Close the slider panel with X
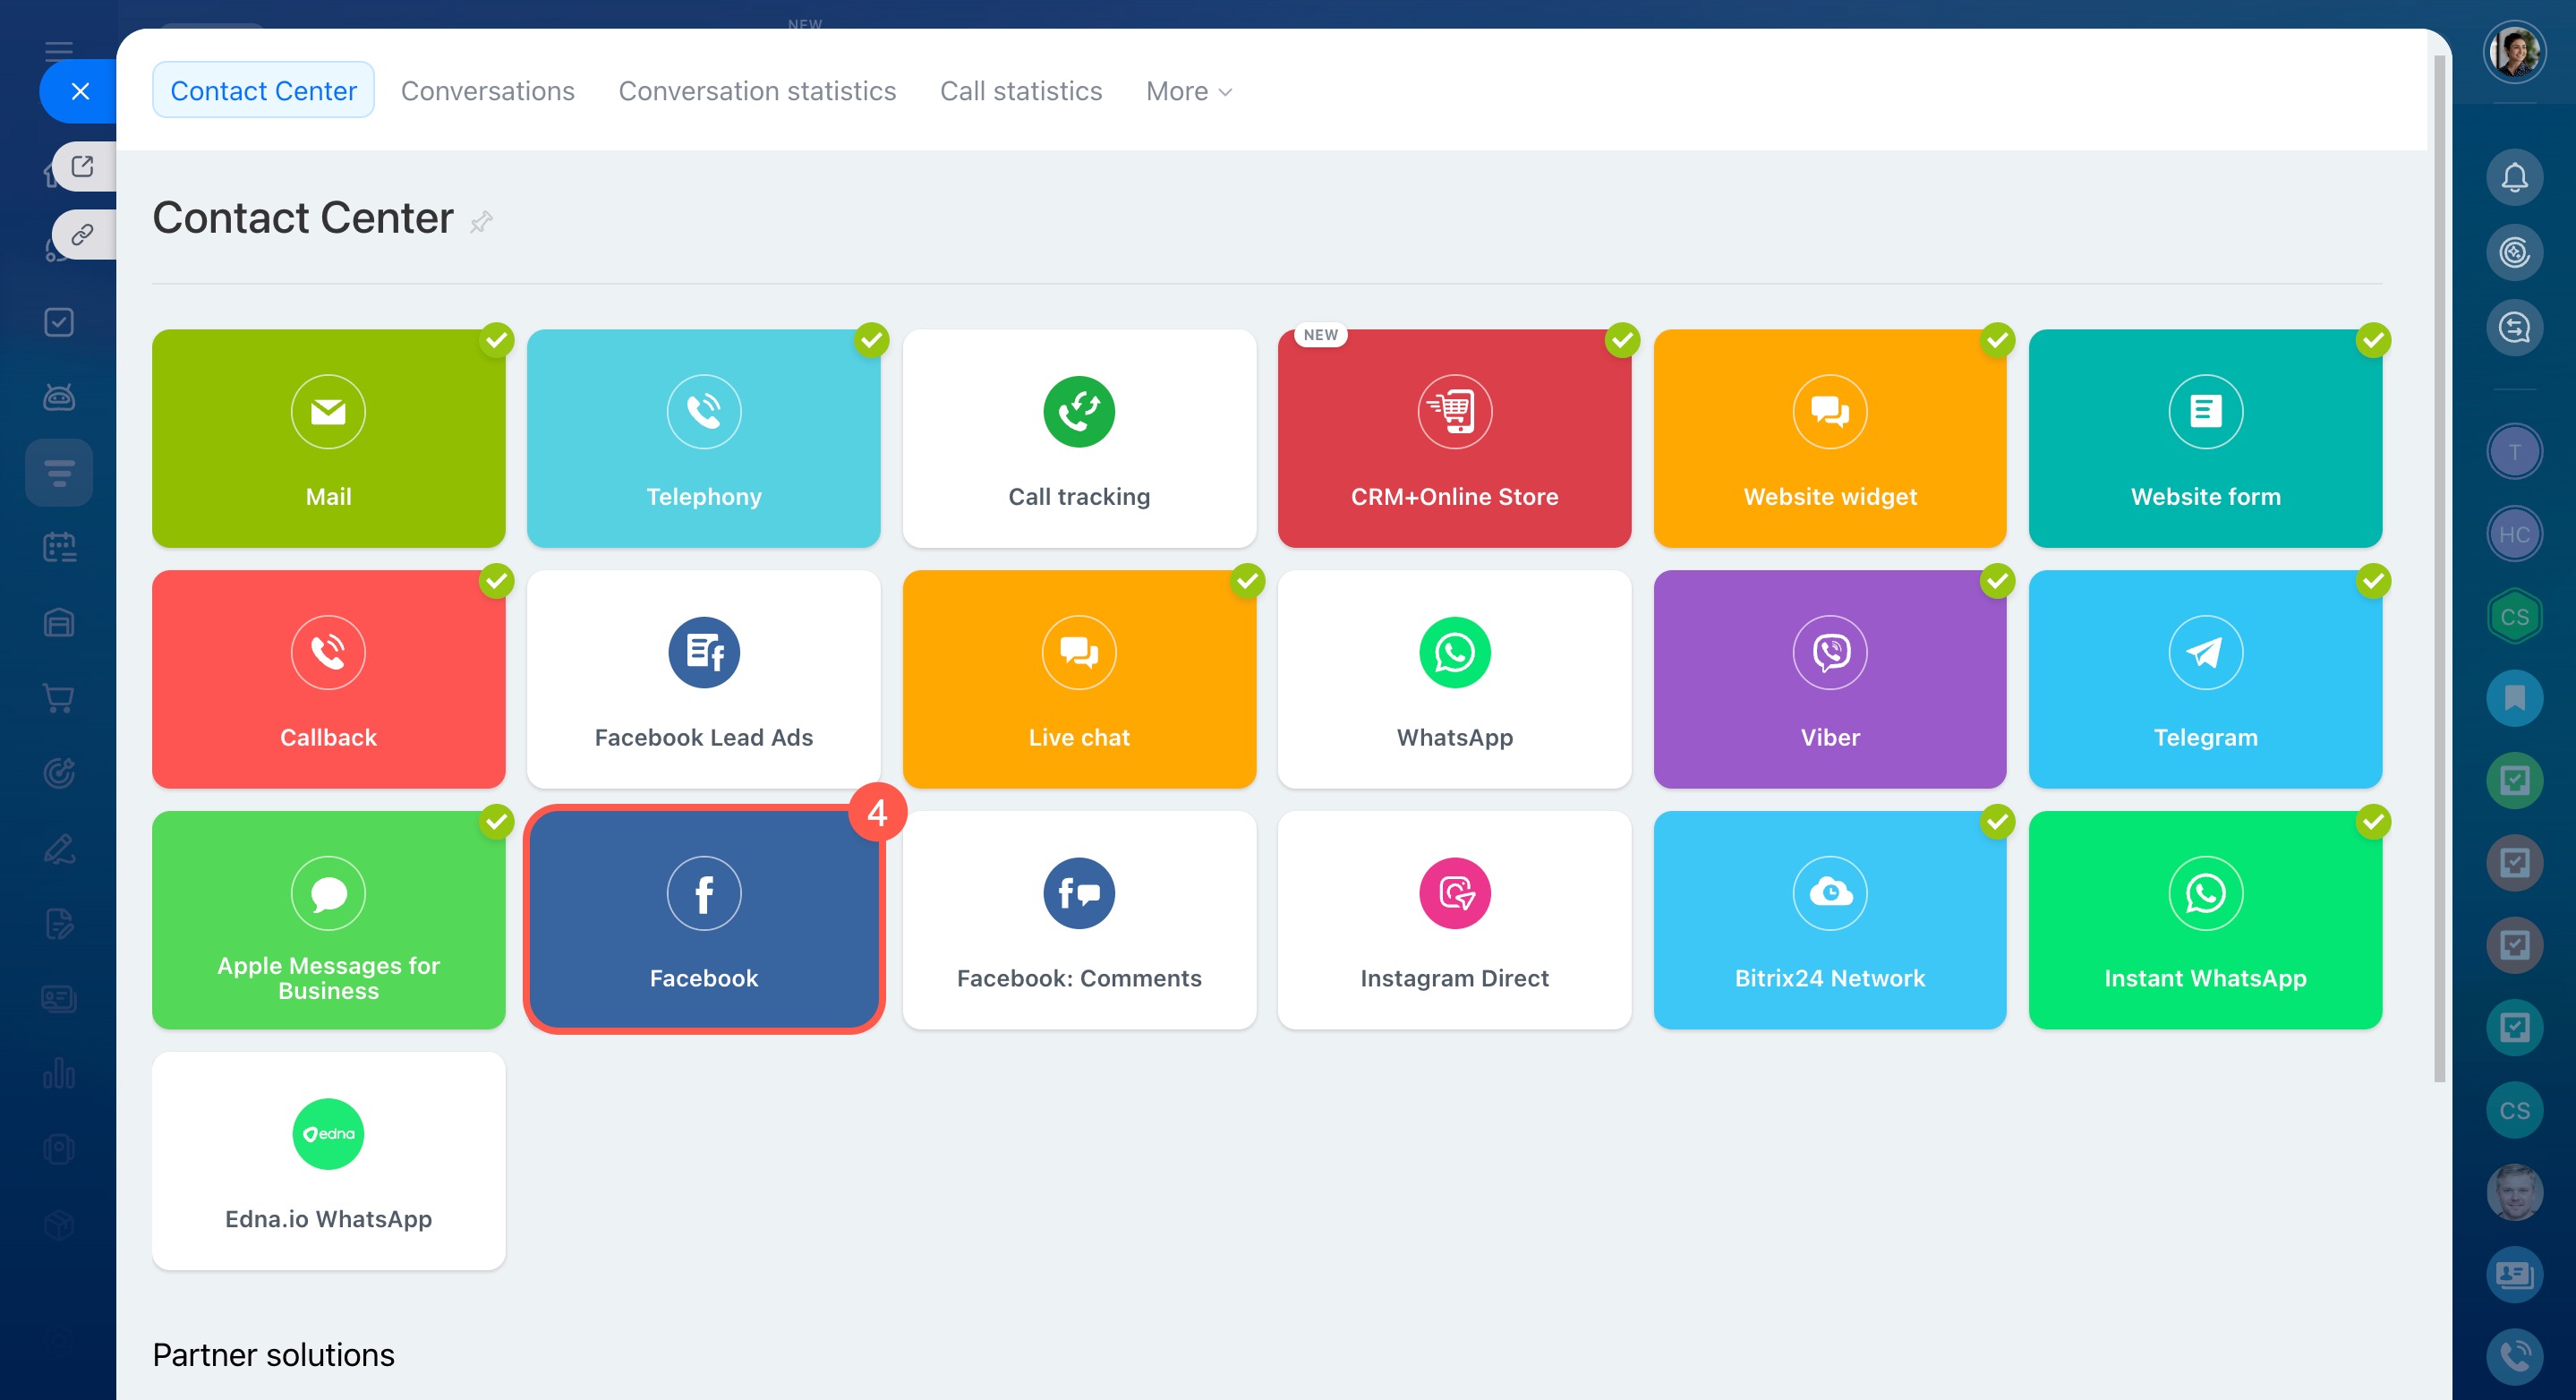2576x1400 pixels. coord(80,91)
